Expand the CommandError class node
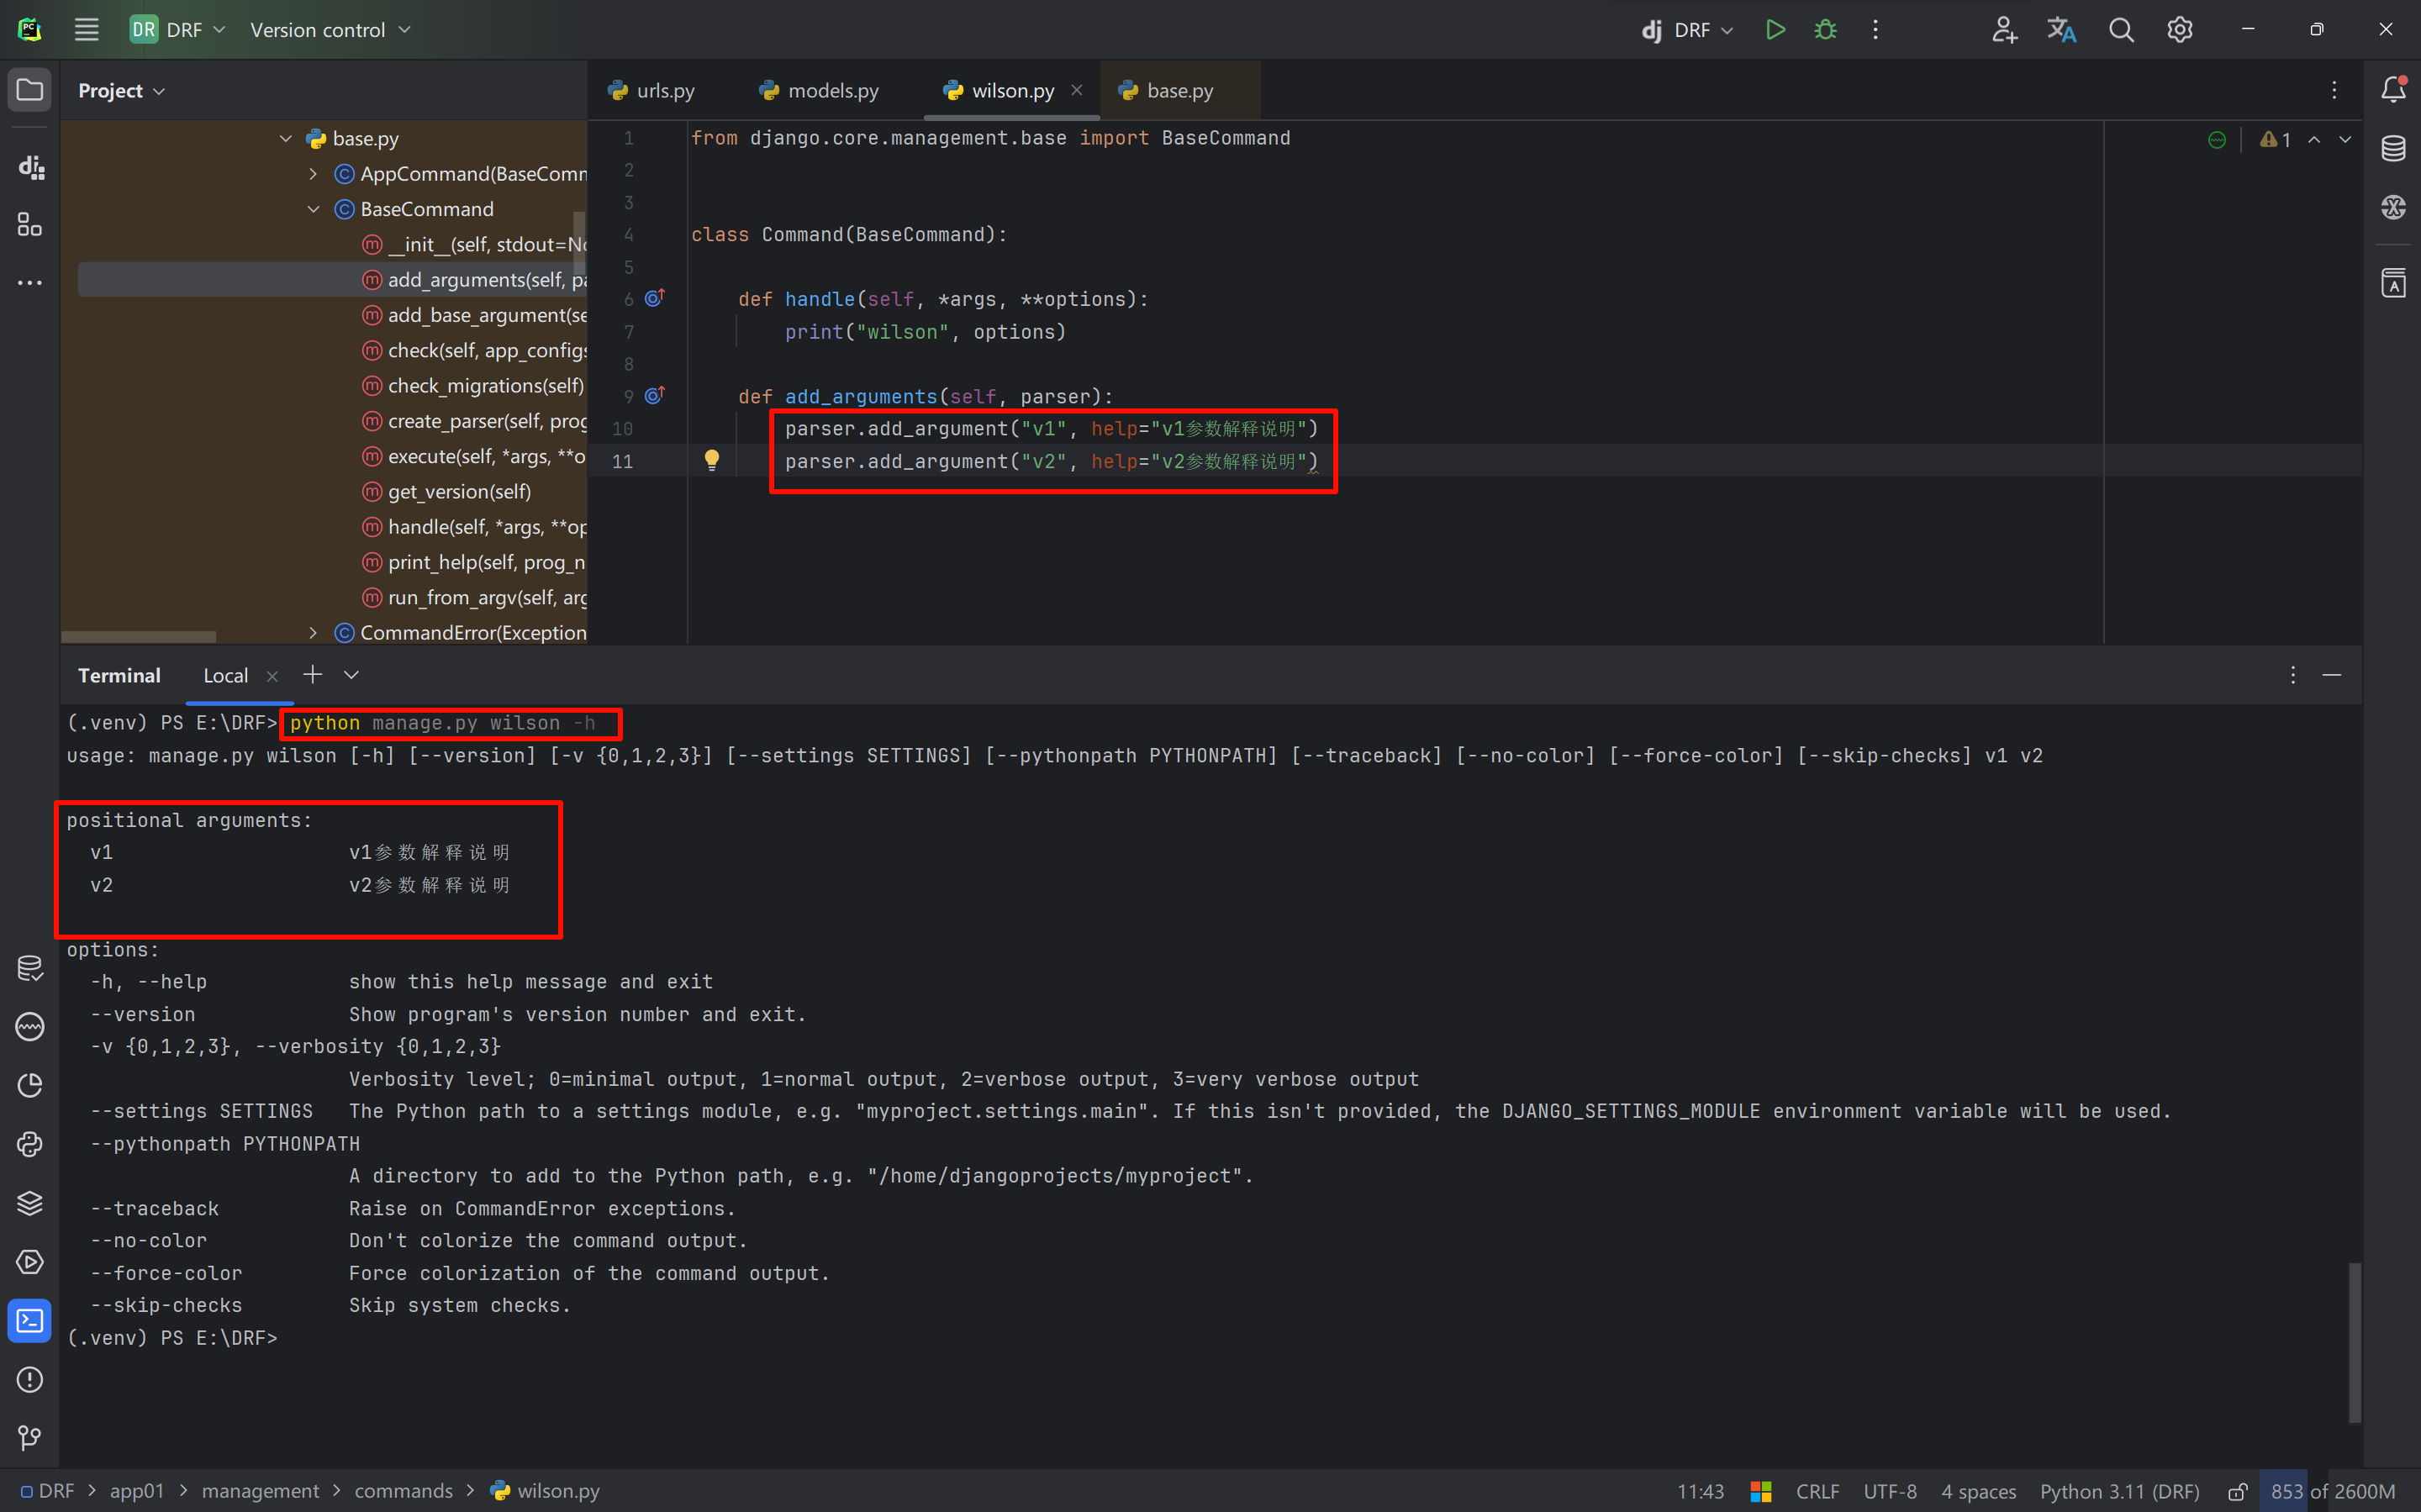Screen dimensions: 2421x1512 (x=313, y=633)
